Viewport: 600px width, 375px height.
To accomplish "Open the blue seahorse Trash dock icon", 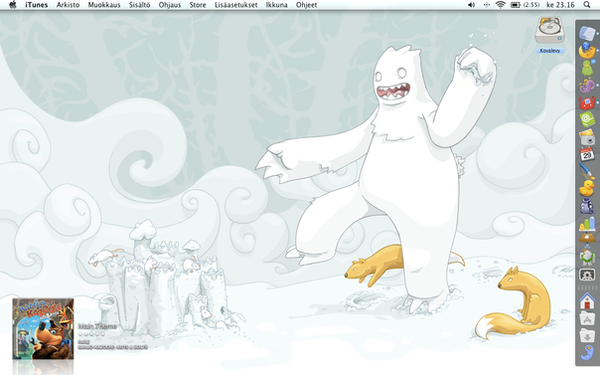I will point(587,353).
